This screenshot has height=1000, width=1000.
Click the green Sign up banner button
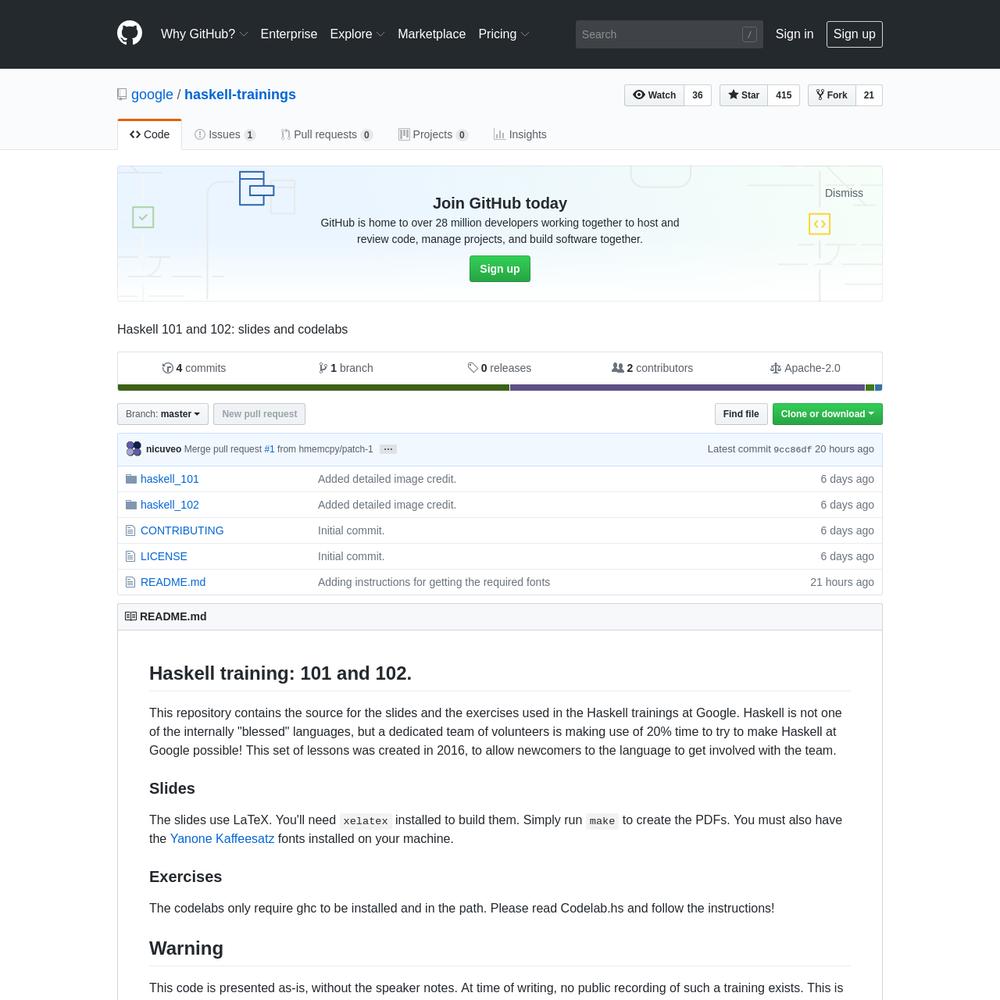(x=499, y=269)
